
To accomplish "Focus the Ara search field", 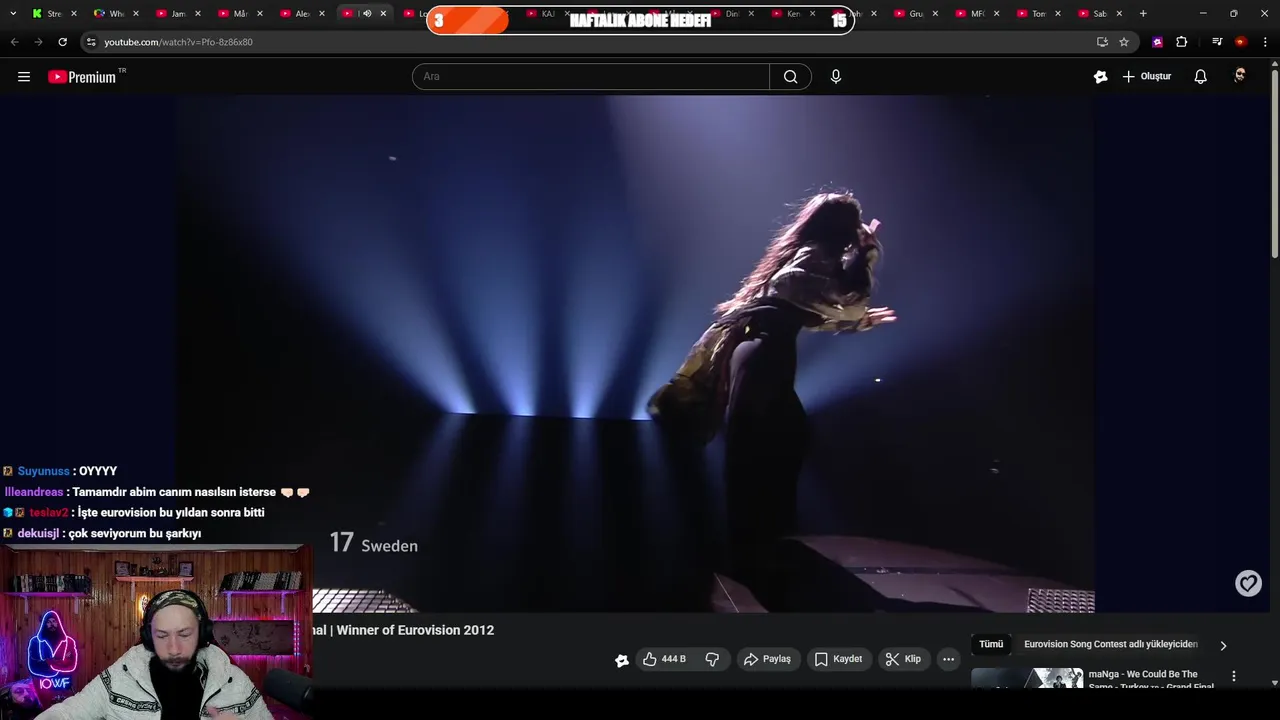I will 591,77.
